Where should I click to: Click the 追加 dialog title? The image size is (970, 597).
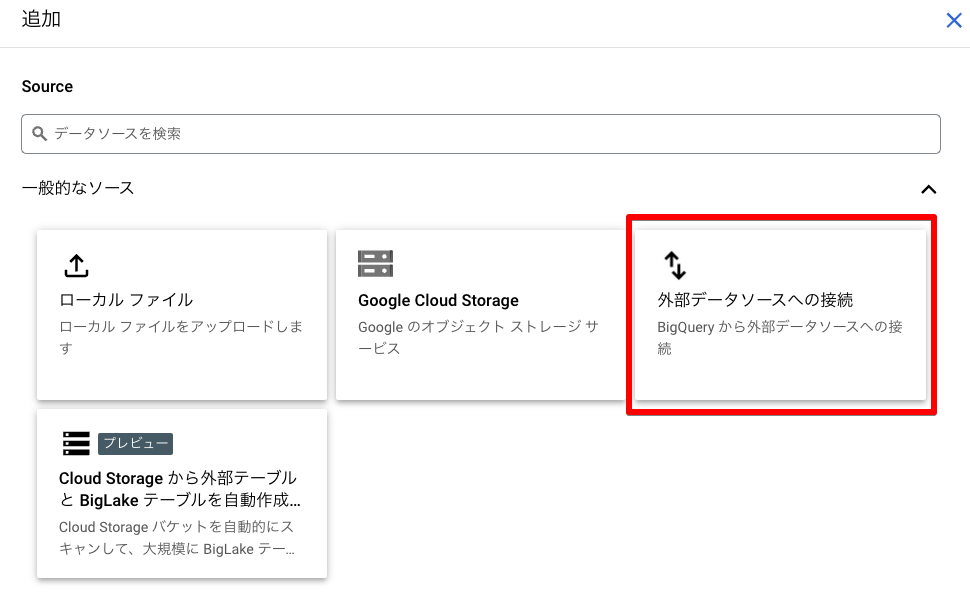point(40,18)
